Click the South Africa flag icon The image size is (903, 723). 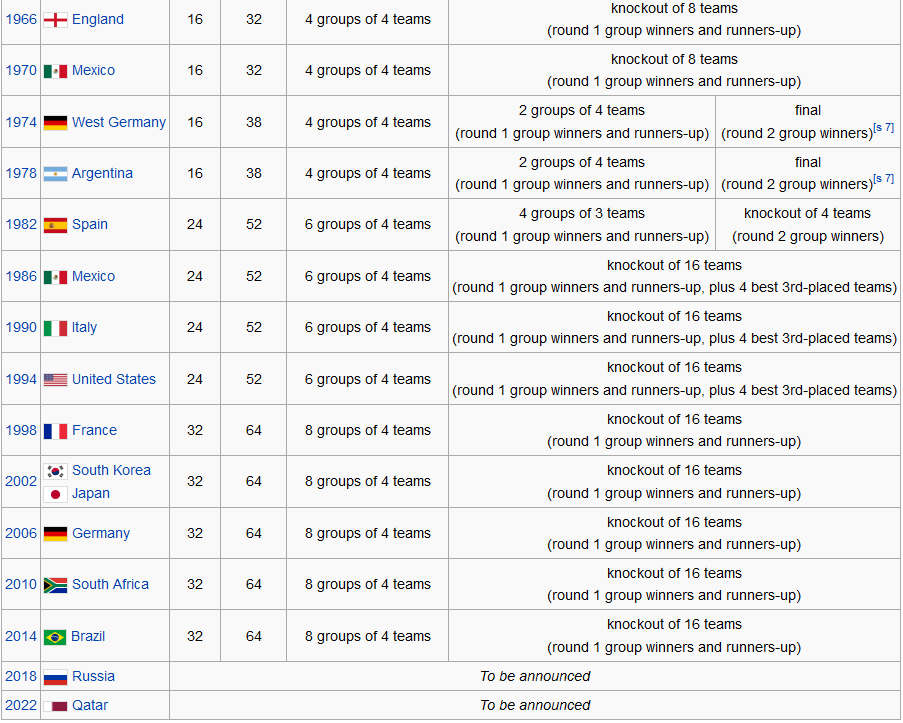[x=55, y=585]
